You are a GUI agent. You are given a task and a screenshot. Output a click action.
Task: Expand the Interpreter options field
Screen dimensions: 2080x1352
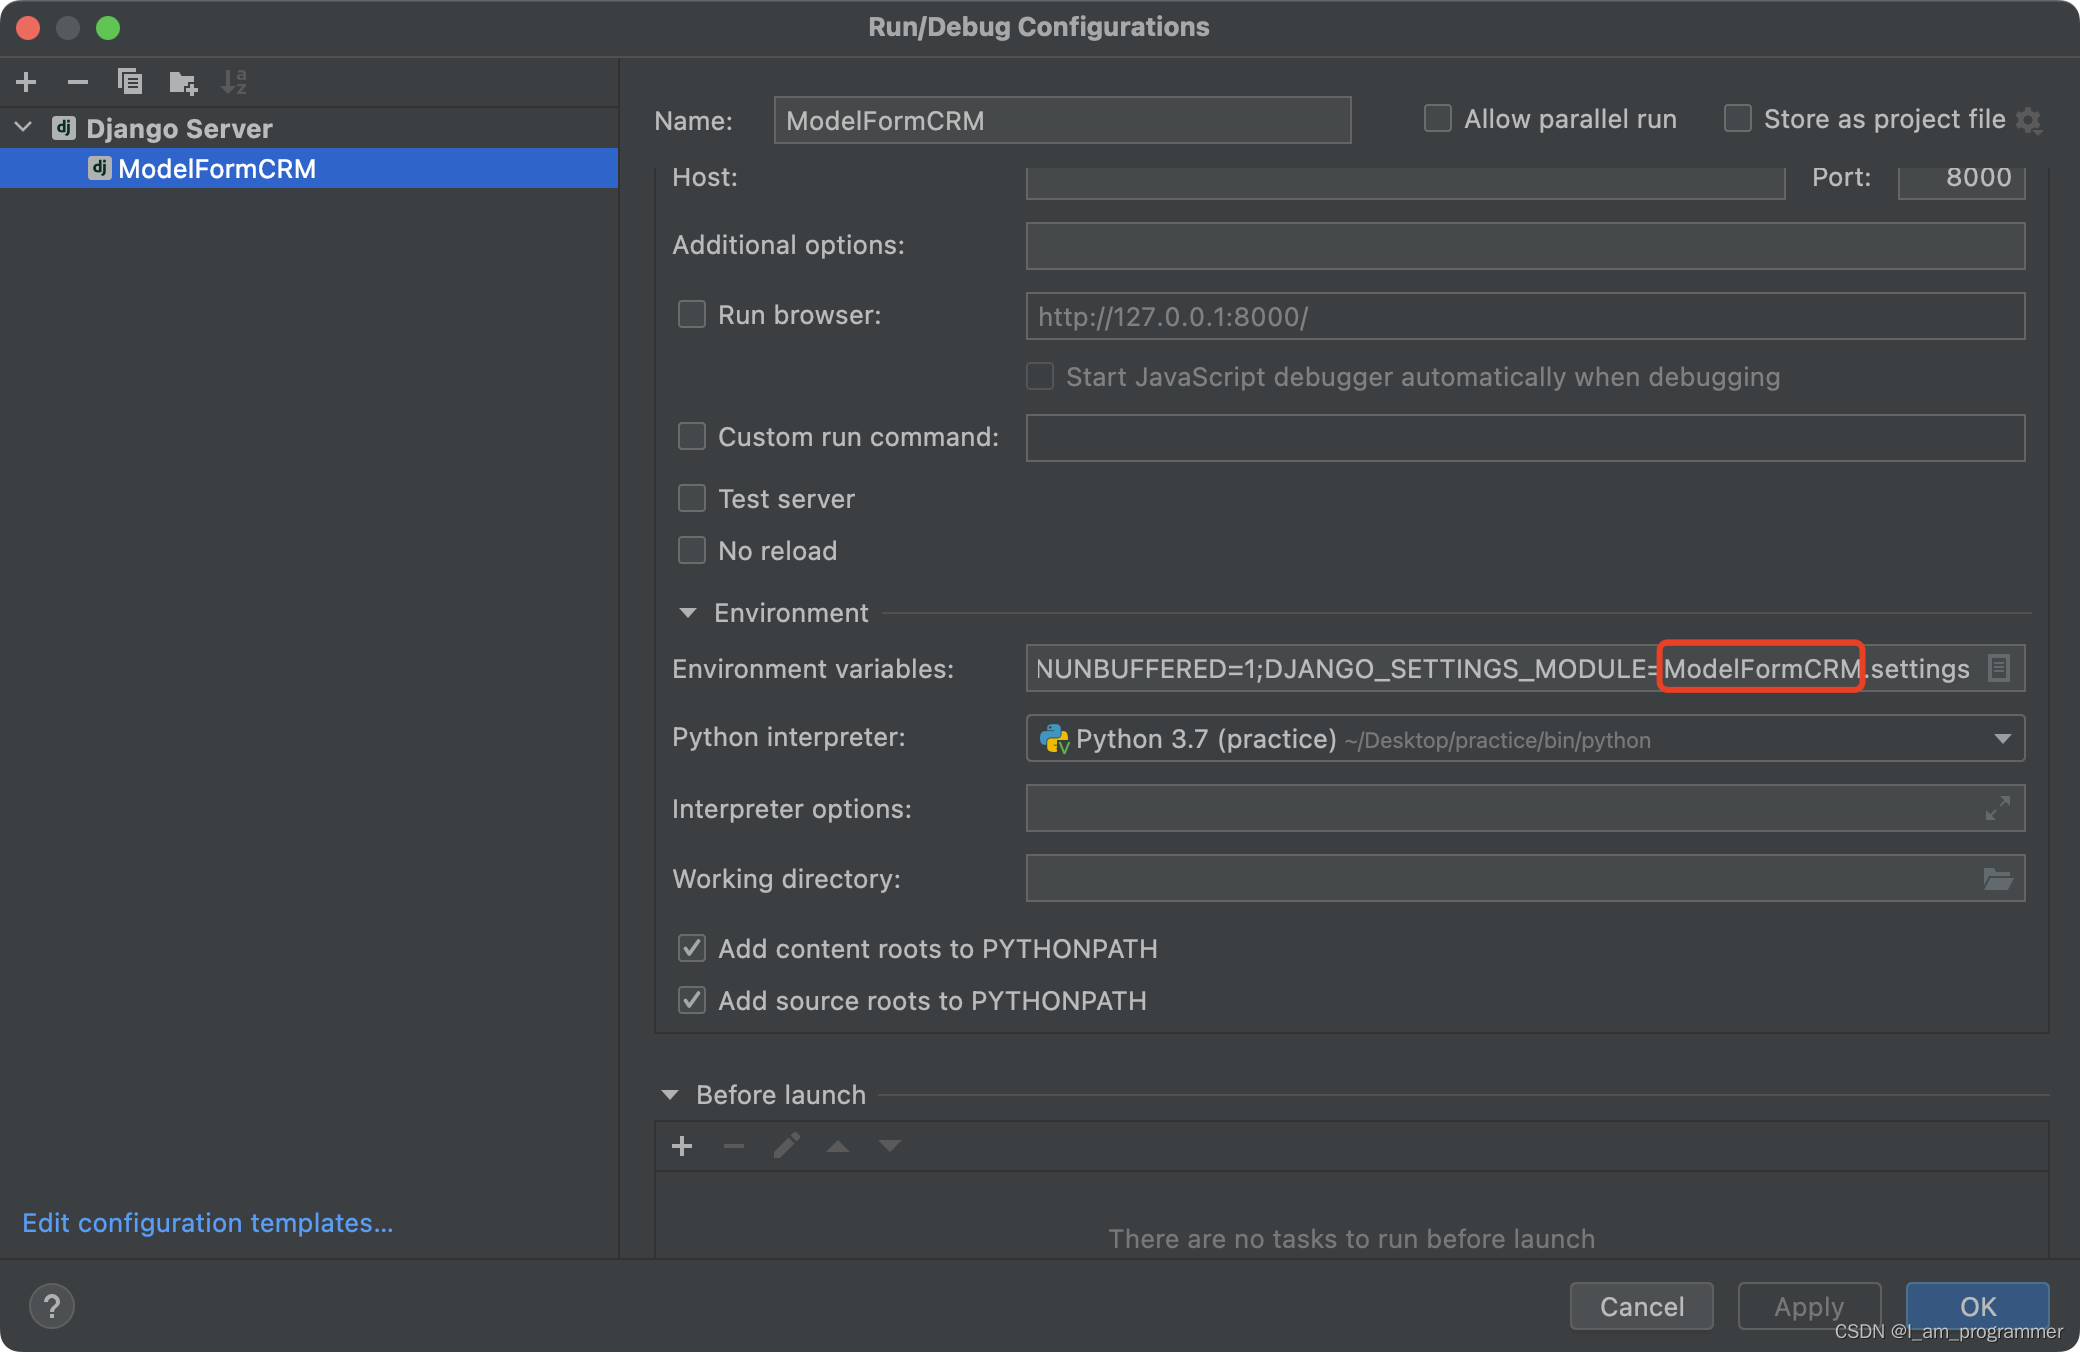point(1998,808)
